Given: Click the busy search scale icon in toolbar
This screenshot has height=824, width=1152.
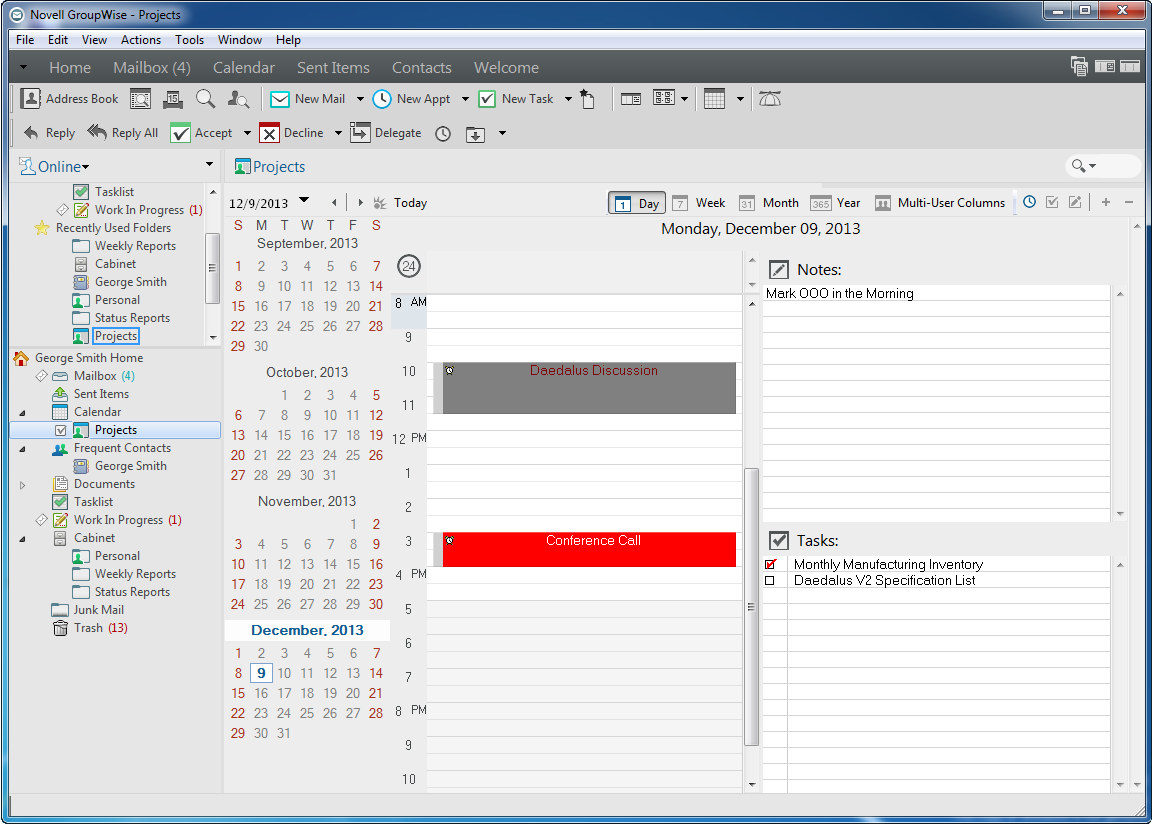Looking at the screenshot, I should (769, 98).
